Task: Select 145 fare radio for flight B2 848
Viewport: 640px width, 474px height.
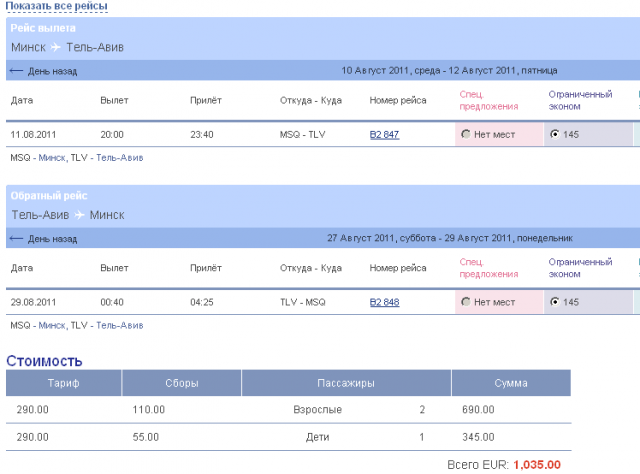Action: click(x=555, y=302)
